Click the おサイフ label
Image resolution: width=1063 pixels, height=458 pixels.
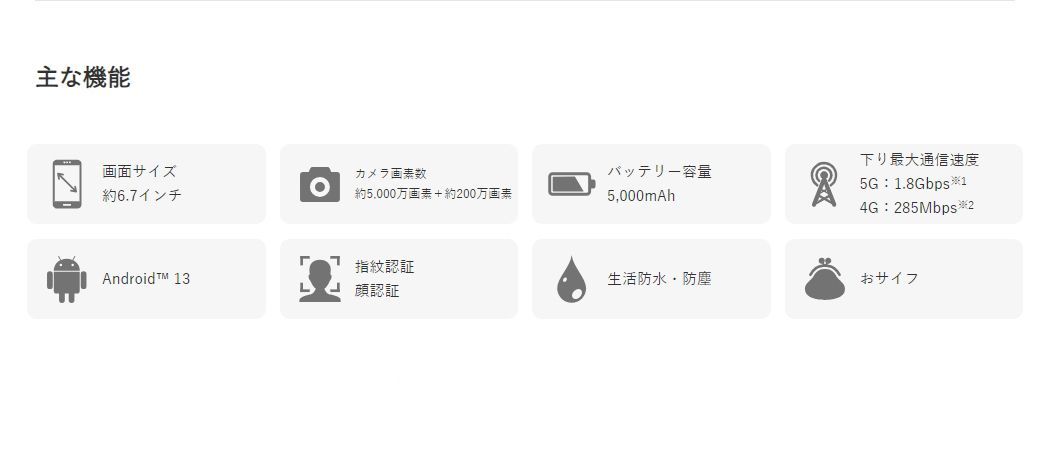[x=889, y=278]
